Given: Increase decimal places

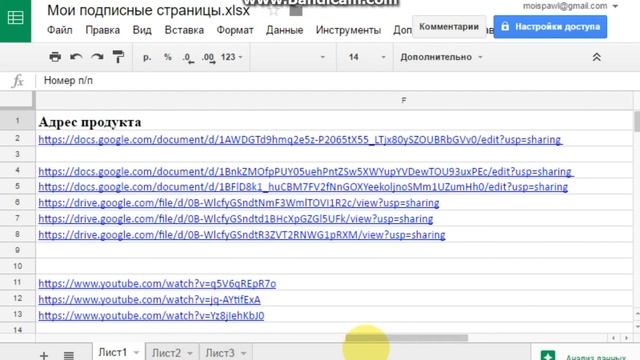Looking at the screenshot, I should tap(209, 57).
